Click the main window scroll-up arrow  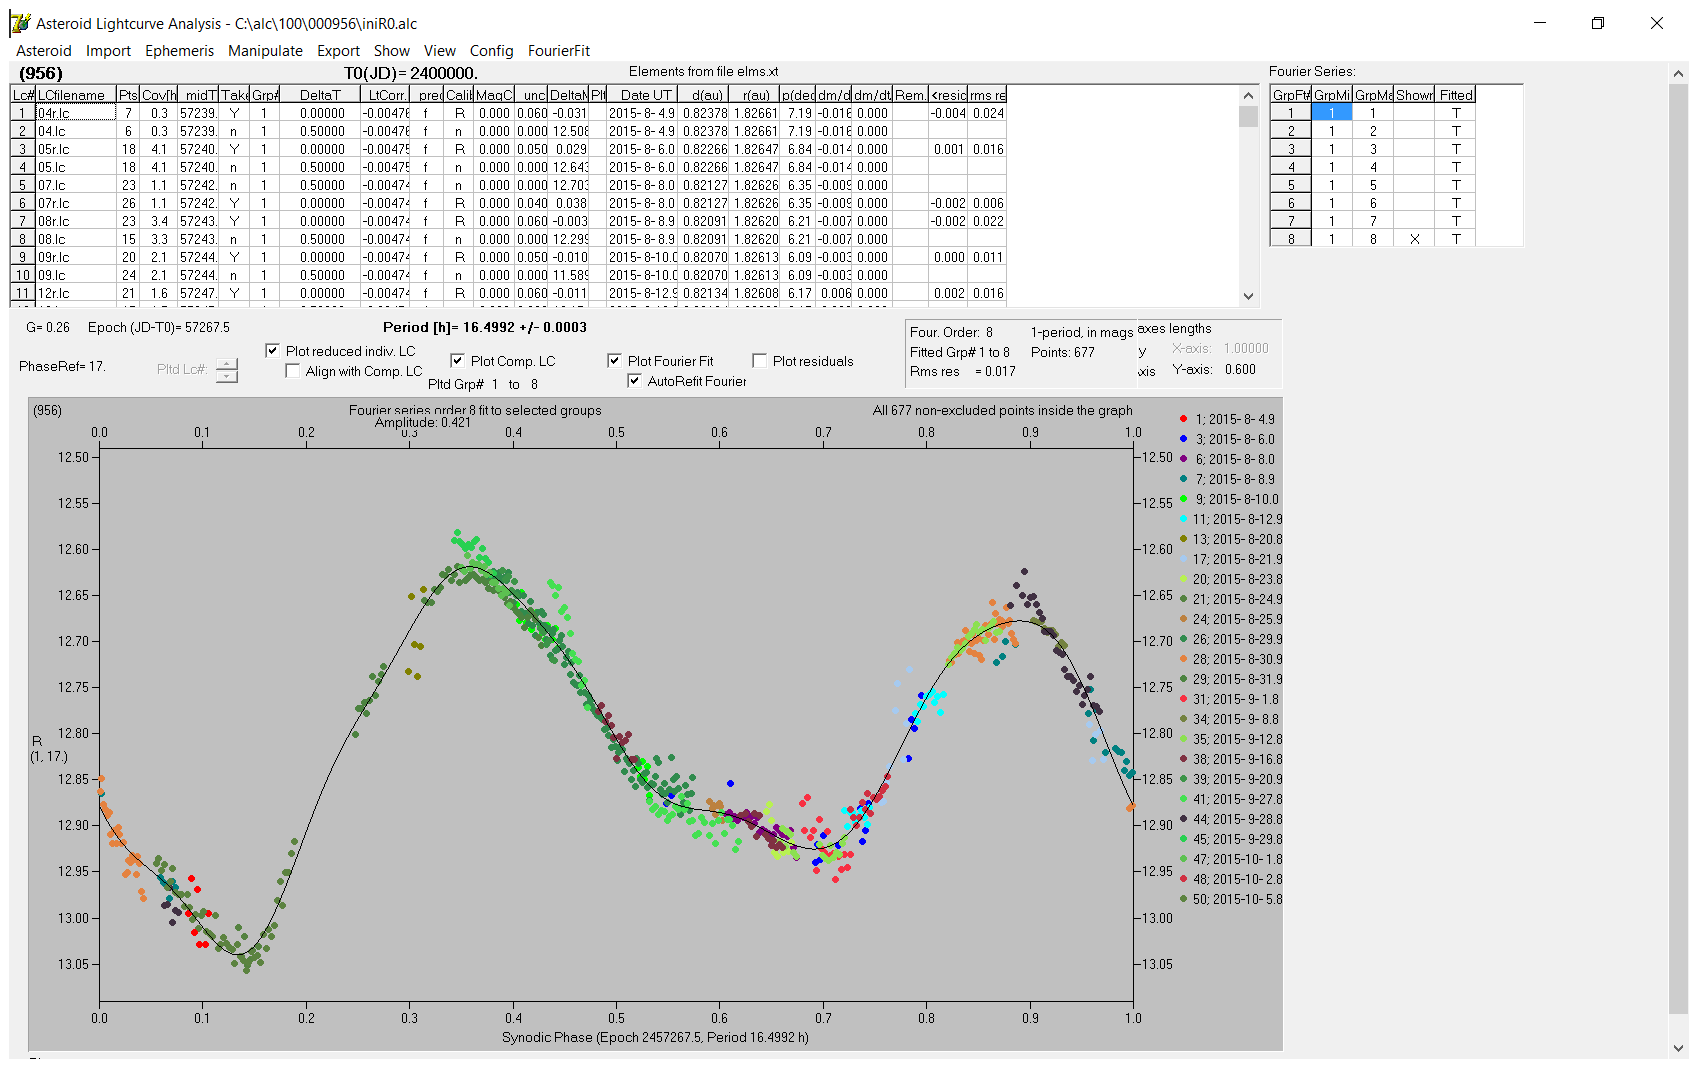(1678, 73)
